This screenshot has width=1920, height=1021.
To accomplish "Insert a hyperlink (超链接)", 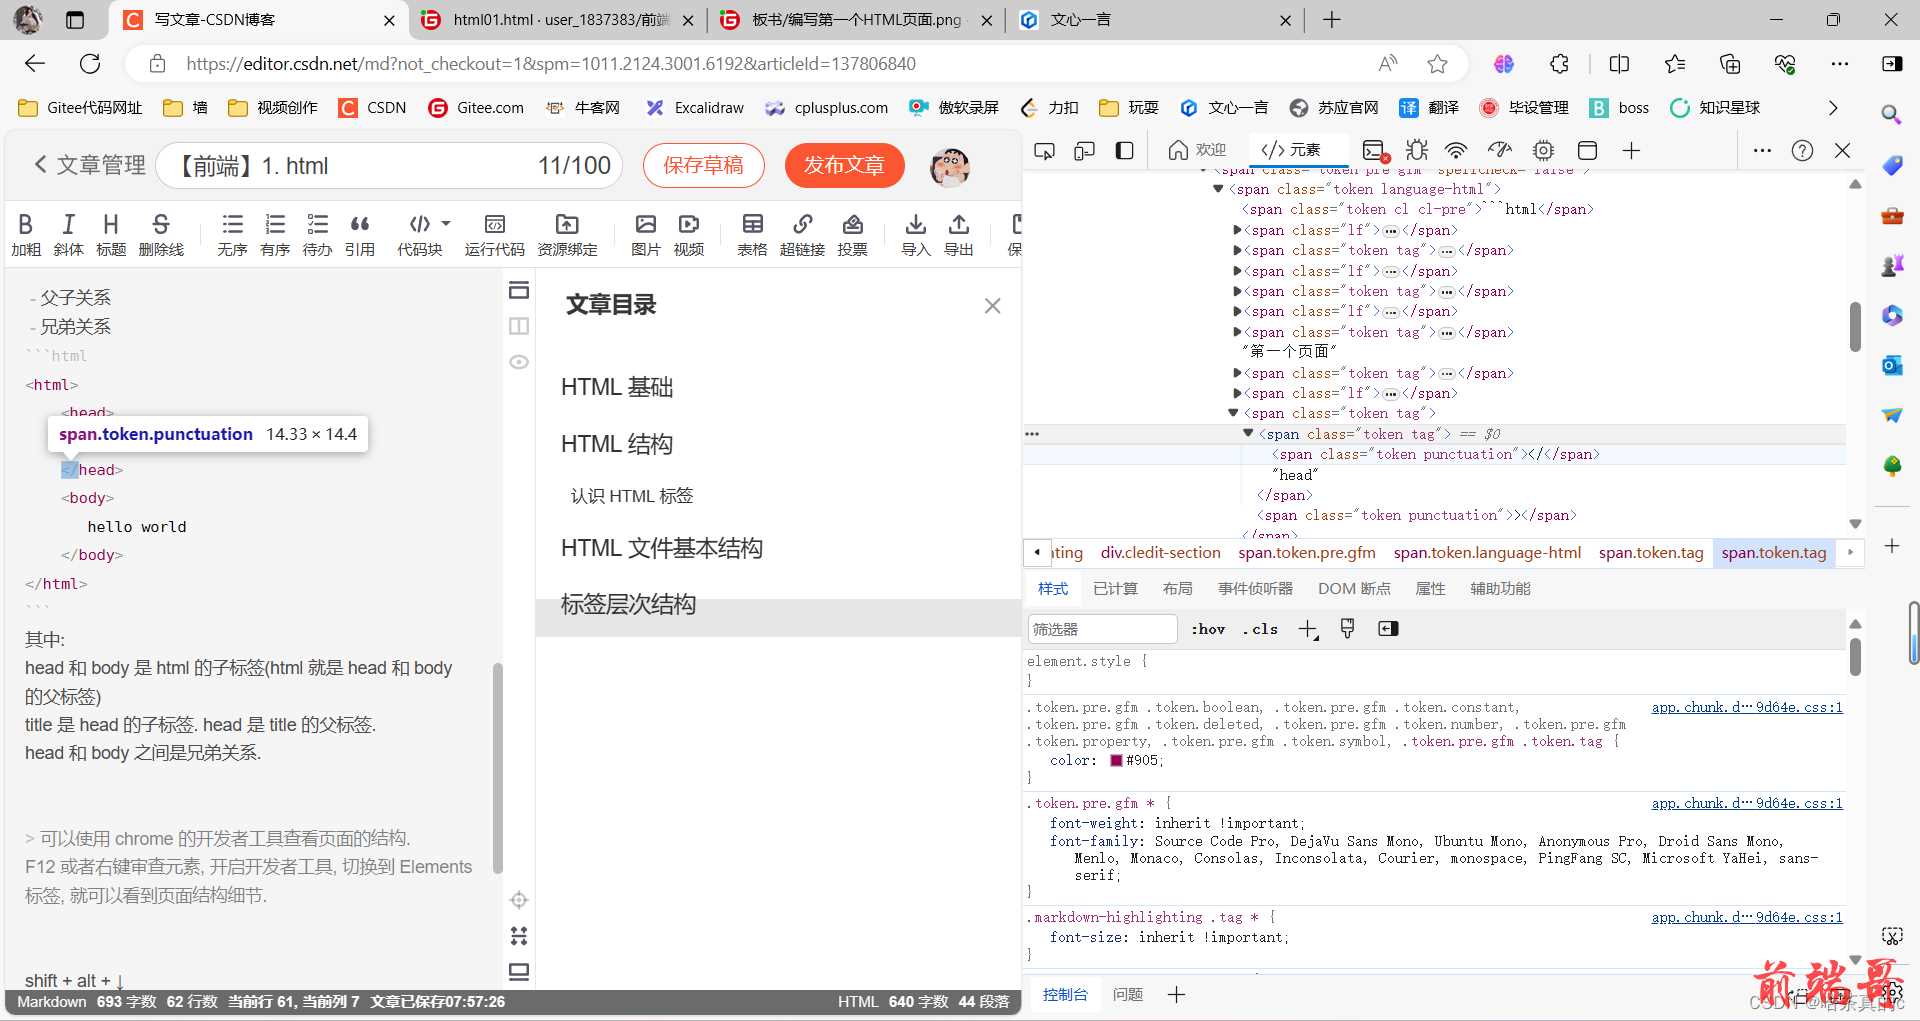I will (802, 235).
